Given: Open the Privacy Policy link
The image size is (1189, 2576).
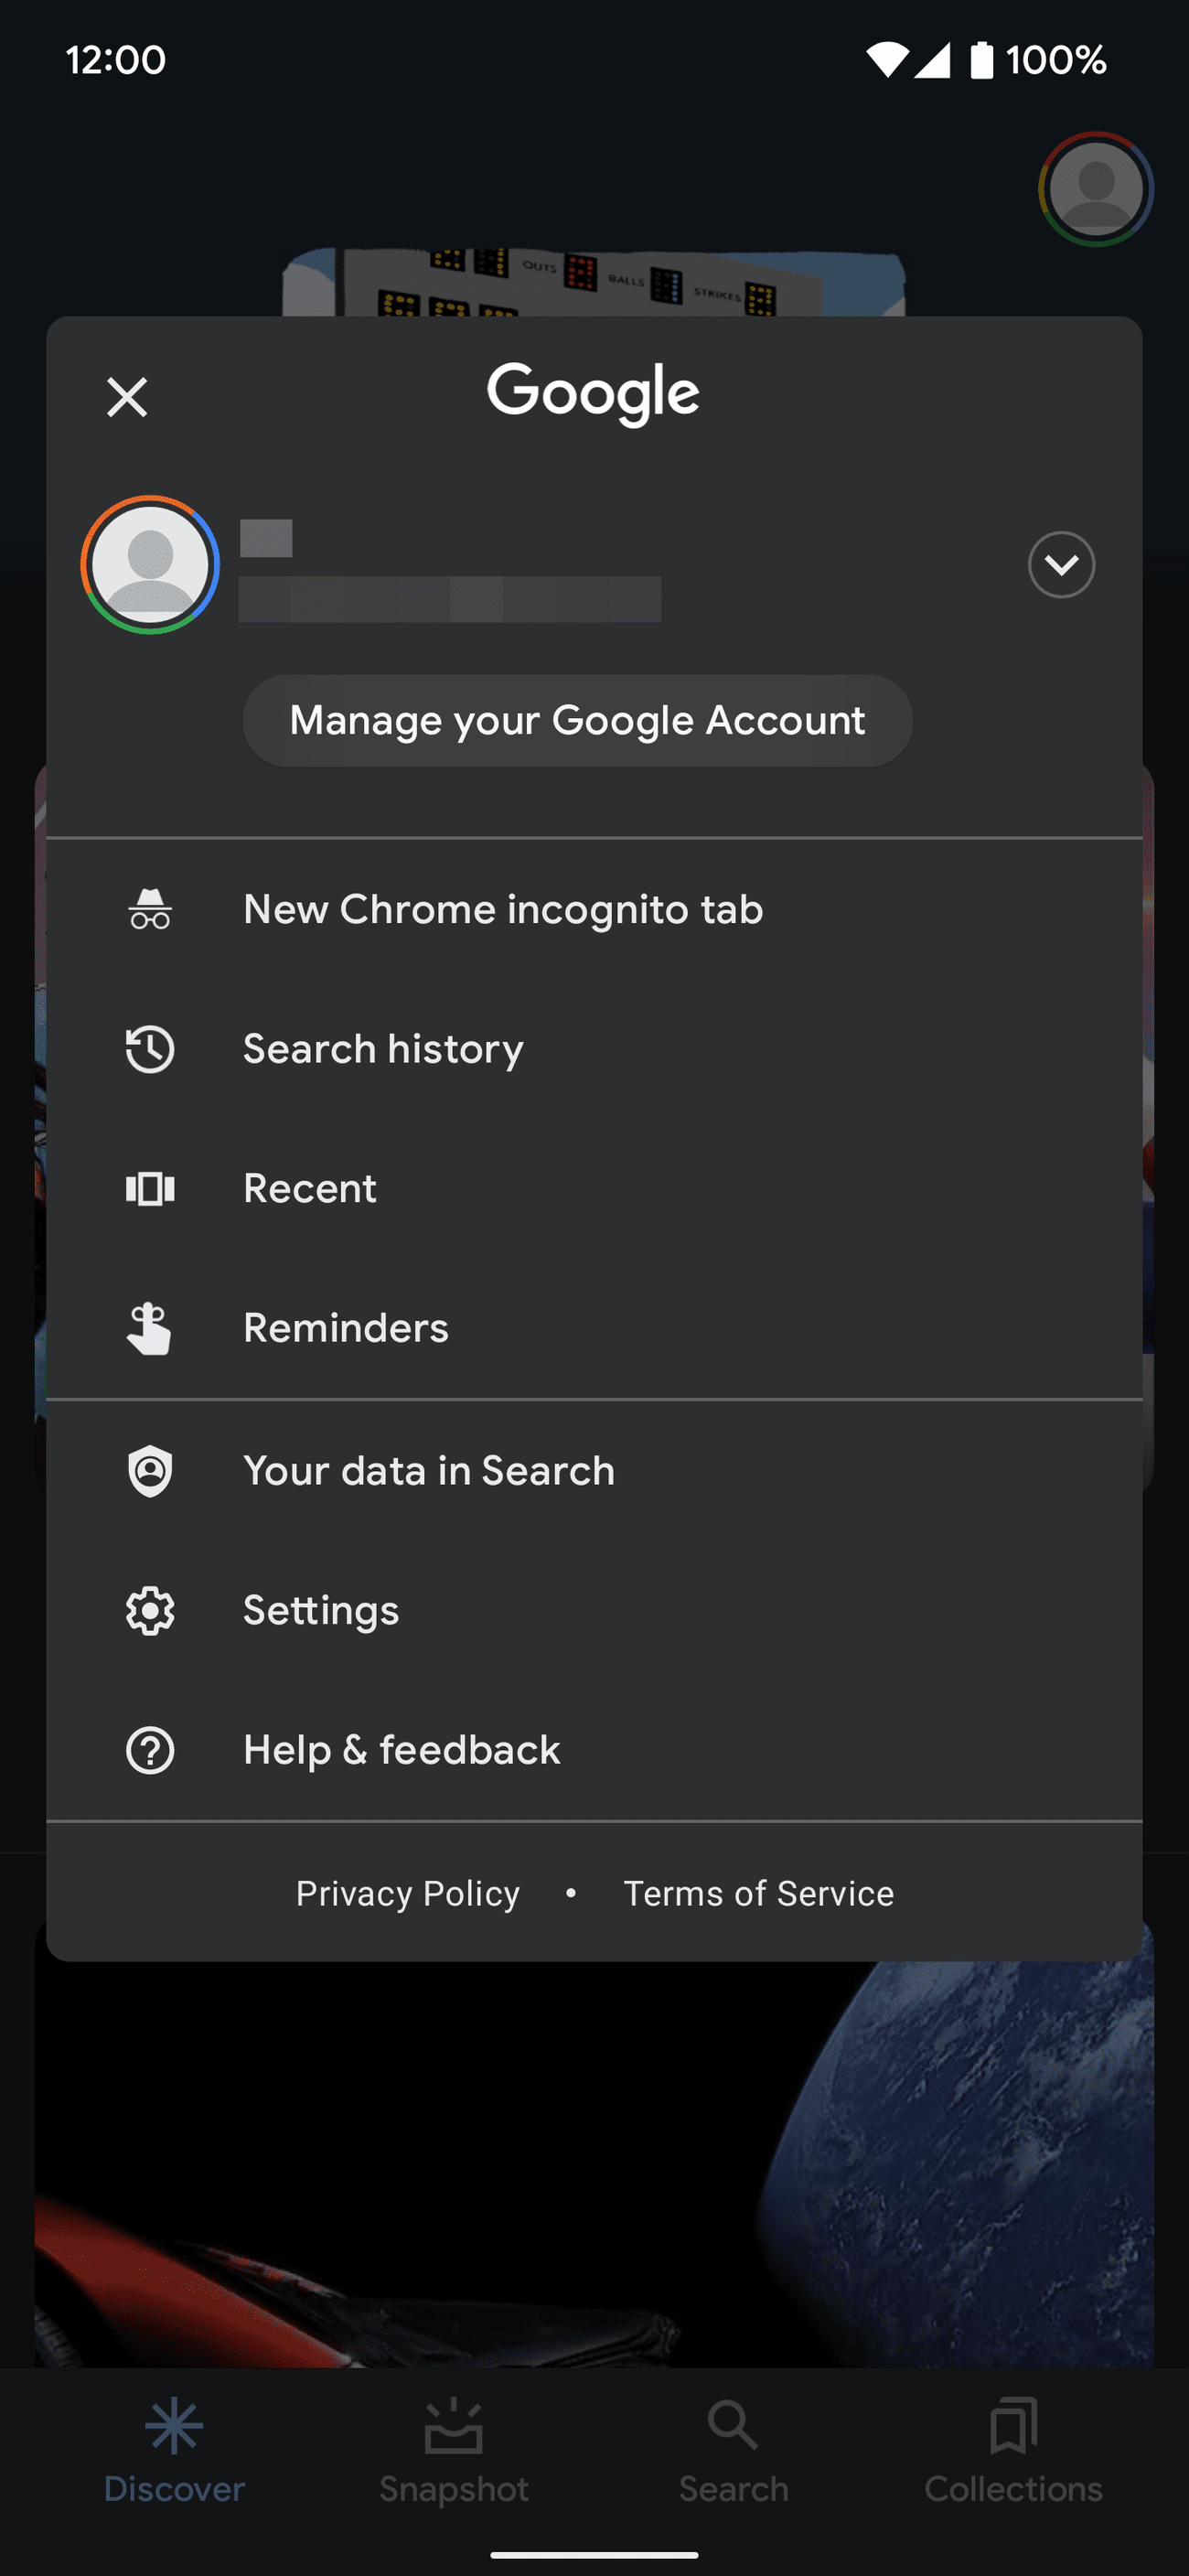Looking at the screenshot, I should tap(408, 1893).
